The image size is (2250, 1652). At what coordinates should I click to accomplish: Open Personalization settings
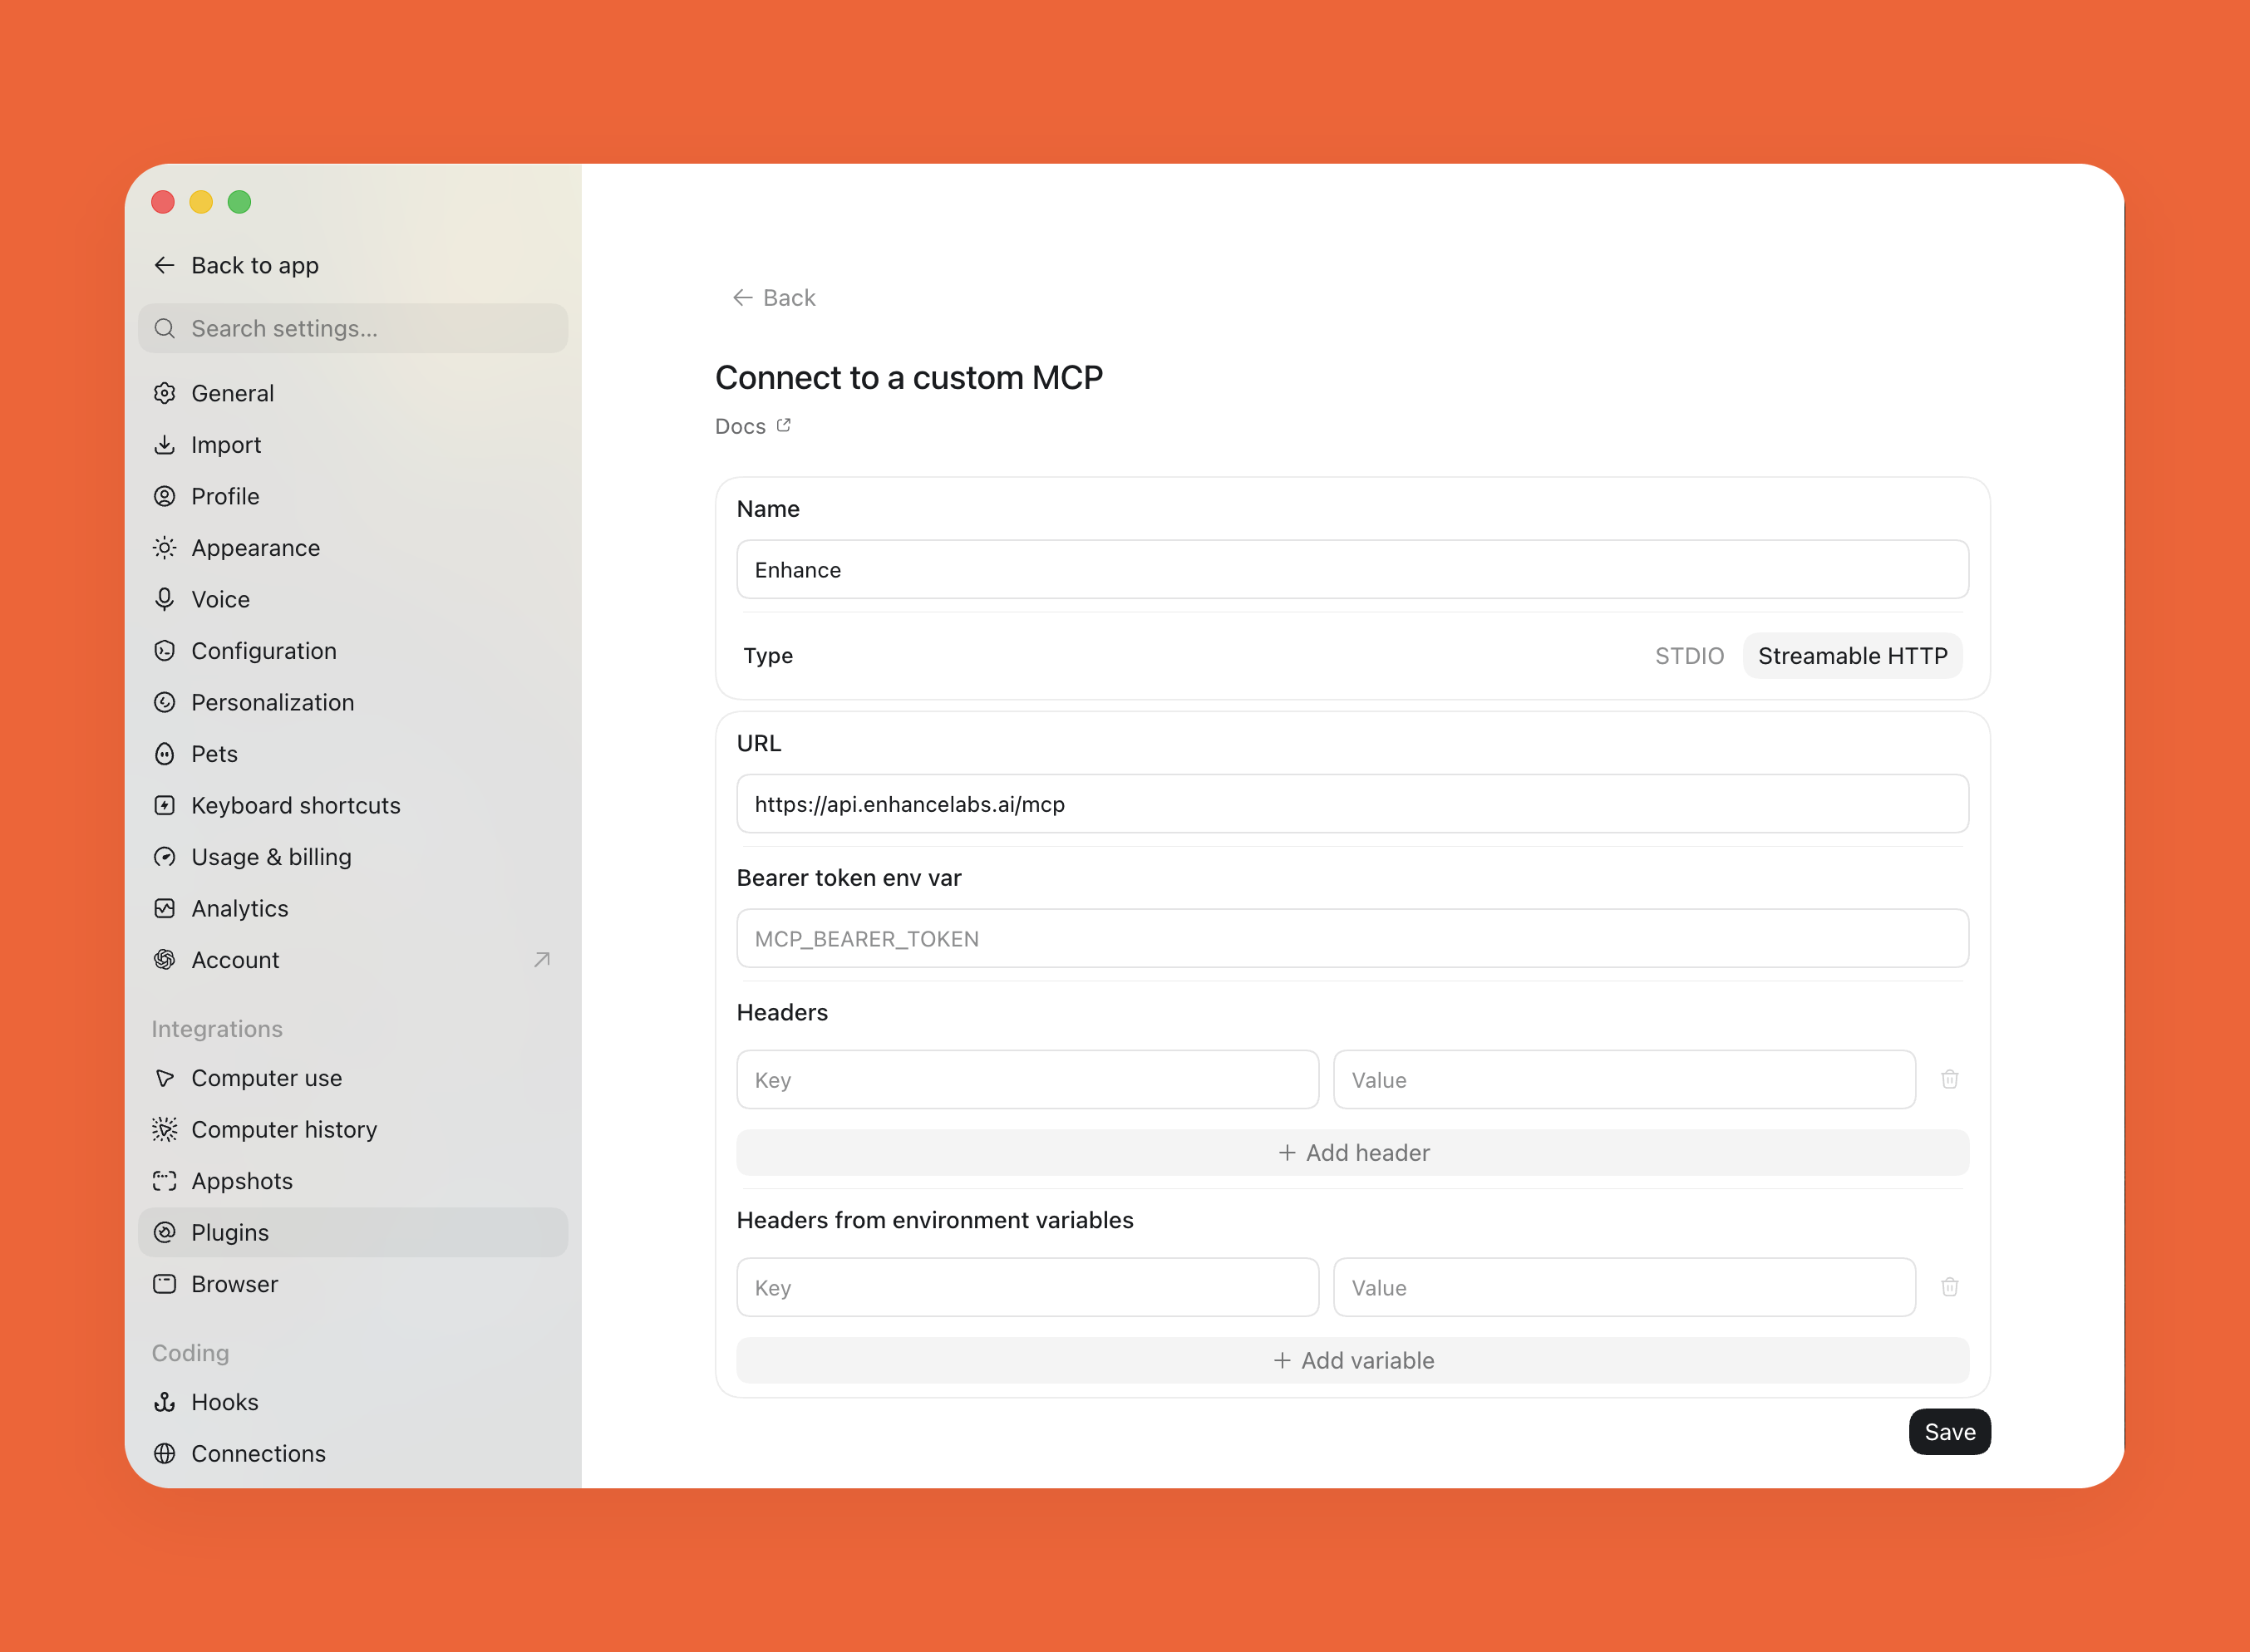coord(353,702)
